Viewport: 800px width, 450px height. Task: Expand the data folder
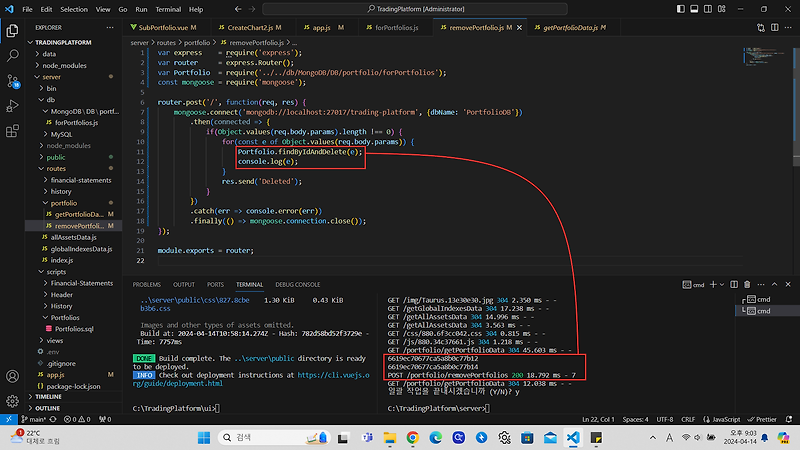(x=73, y=54)
